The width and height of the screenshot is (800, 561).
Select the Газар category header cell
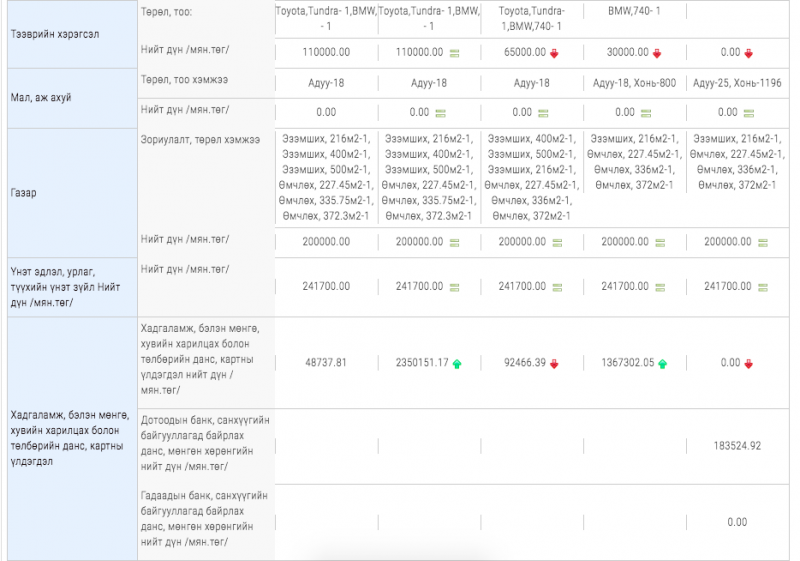click(x=70, y=192)
